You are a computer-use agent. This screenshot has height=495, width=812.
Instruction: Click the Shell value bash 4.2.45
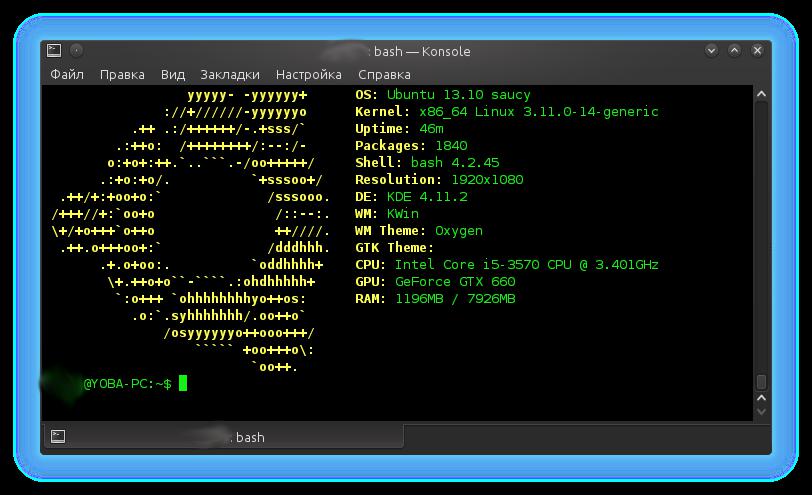click(x=455, y=163)
